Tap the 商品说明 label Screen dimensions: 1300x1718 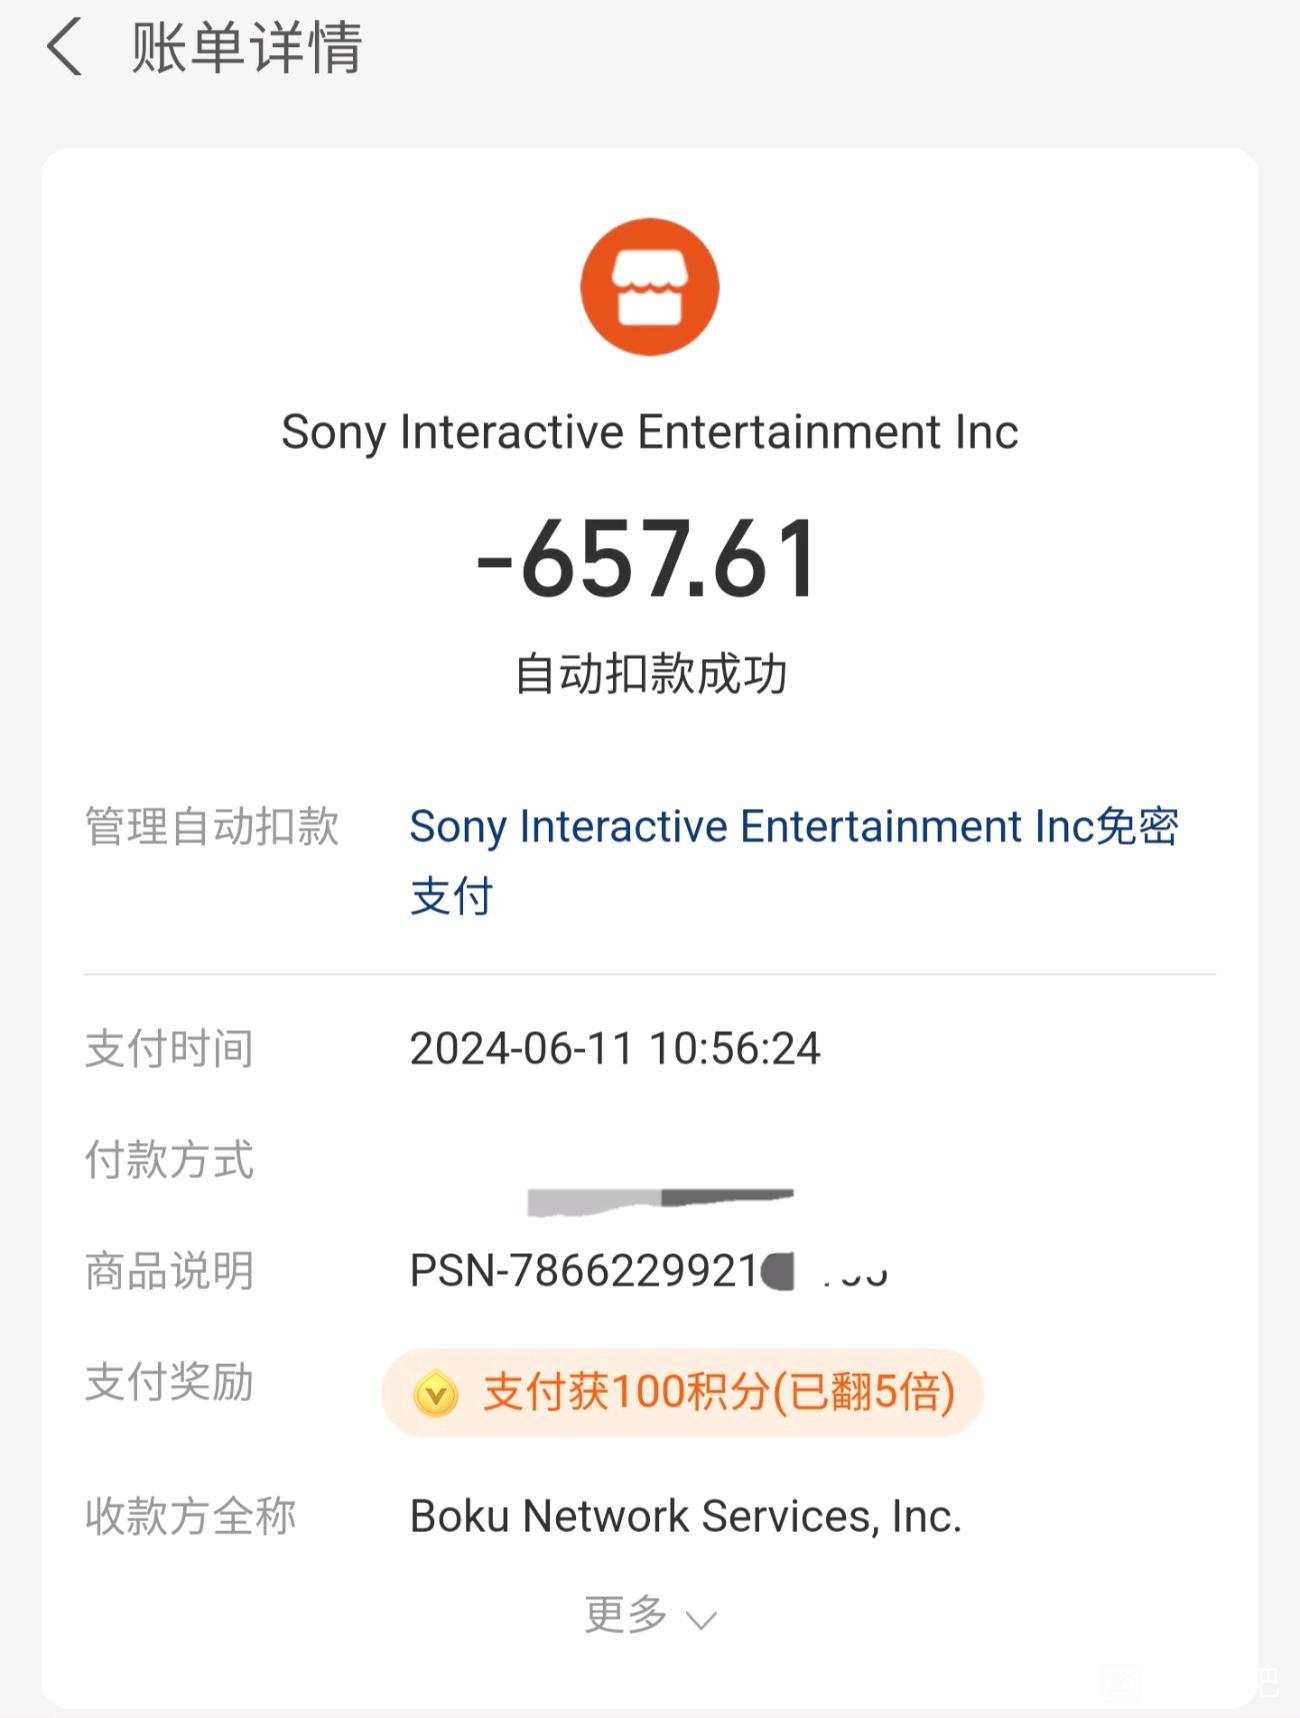170,1271
